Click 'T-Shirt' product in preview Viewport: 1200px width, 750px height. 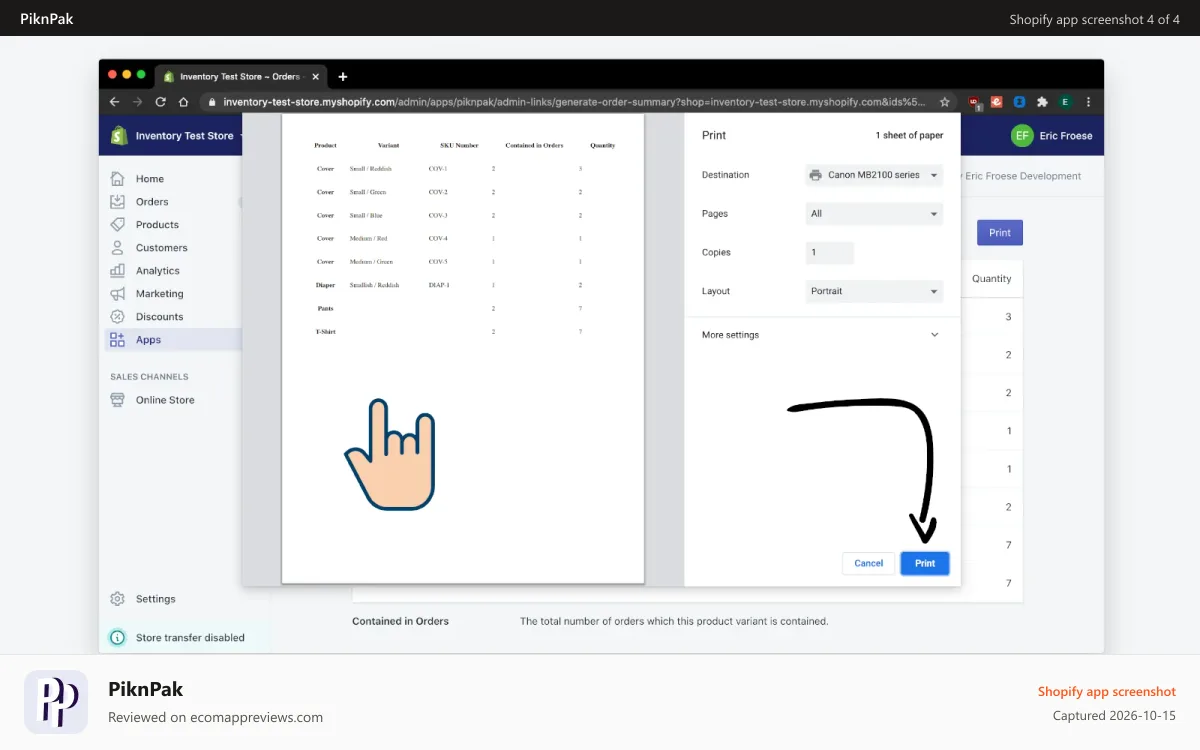[325, 331]
